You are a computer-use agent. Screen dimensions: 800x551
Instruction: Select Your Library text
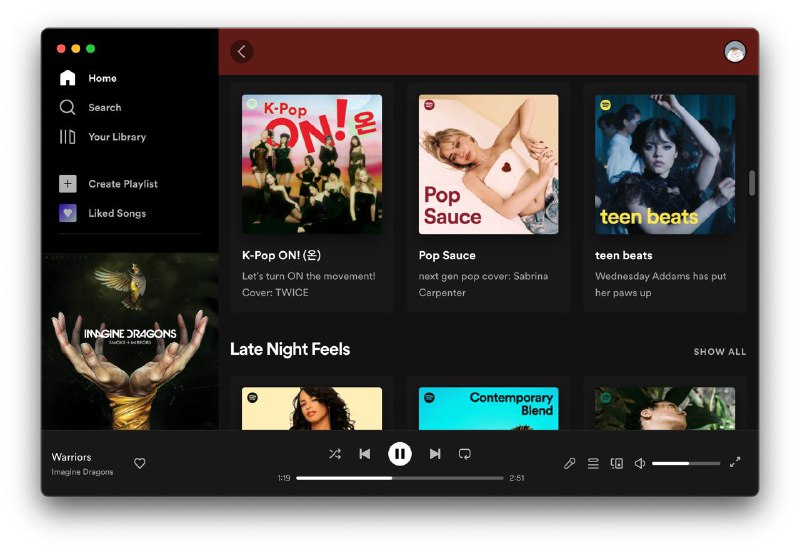point(117,137)
